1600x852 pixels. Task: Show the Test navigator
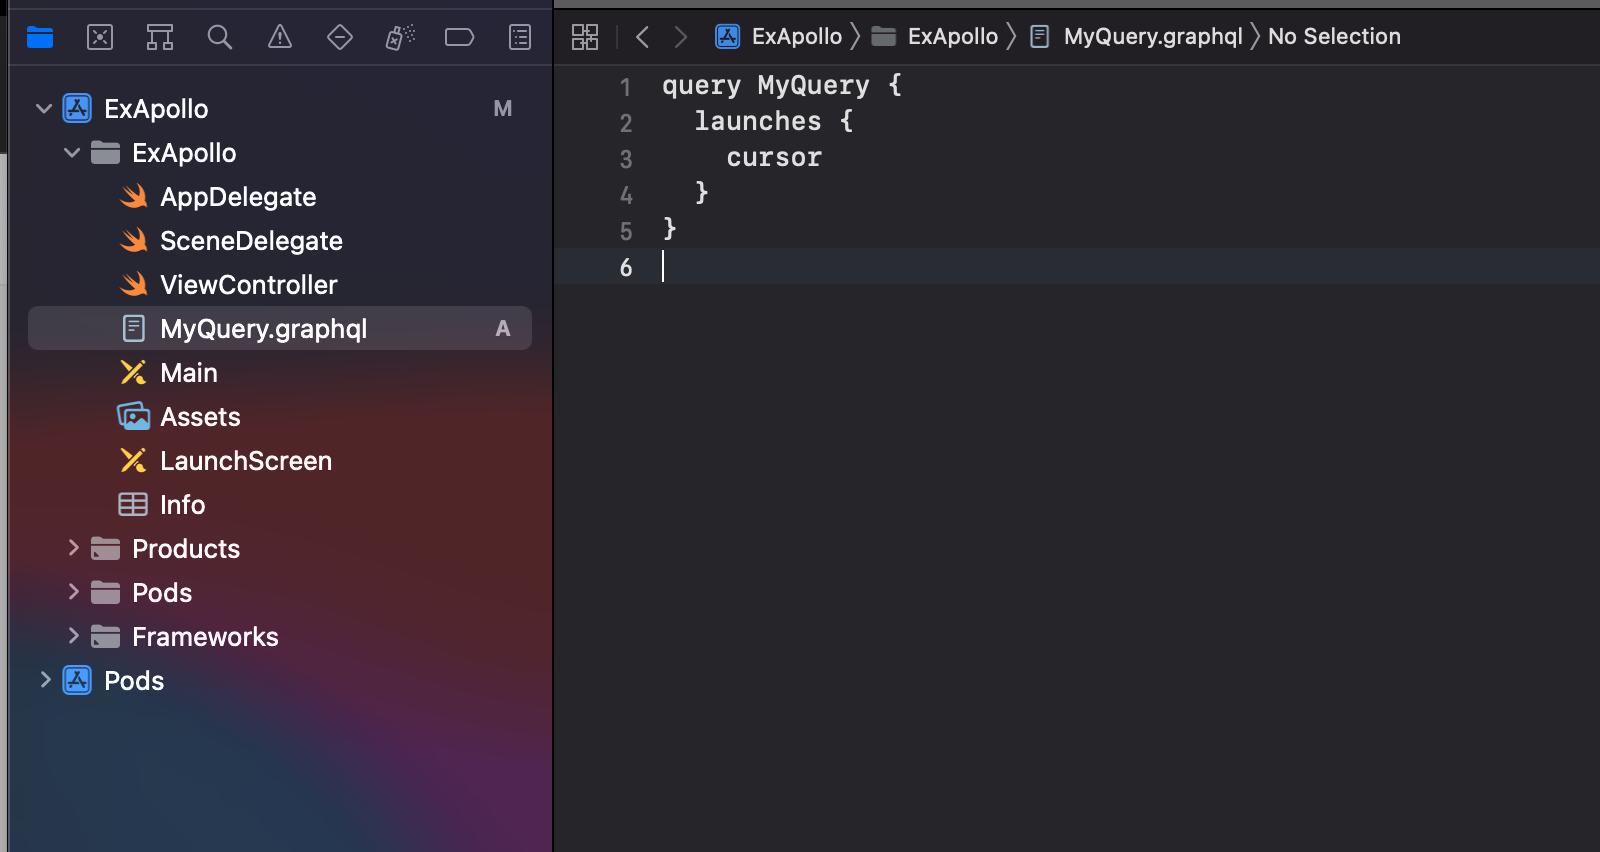[x=340, y=38]
